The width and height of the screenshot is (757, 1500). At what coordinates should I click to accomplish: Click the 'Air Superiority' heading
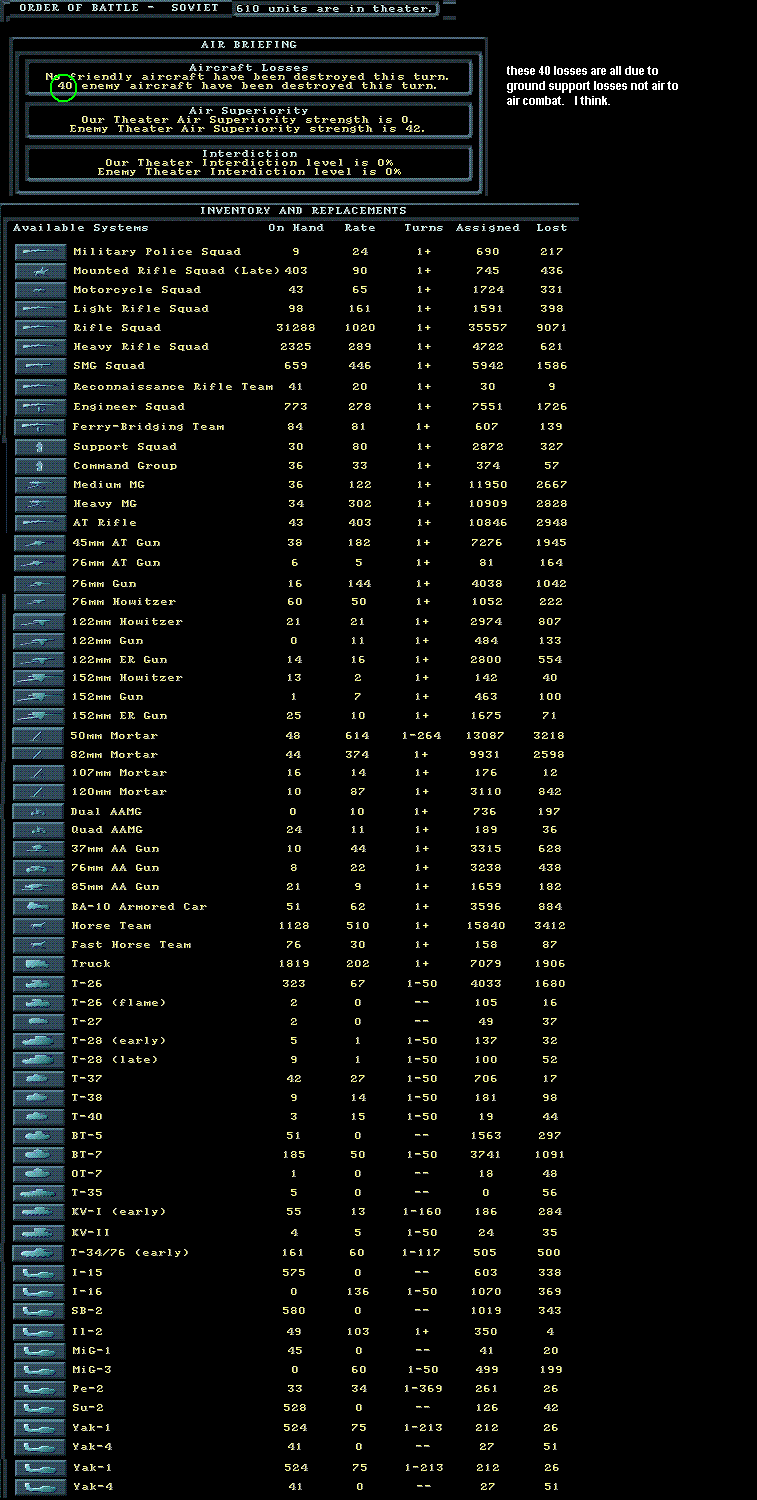click(249, 111)
